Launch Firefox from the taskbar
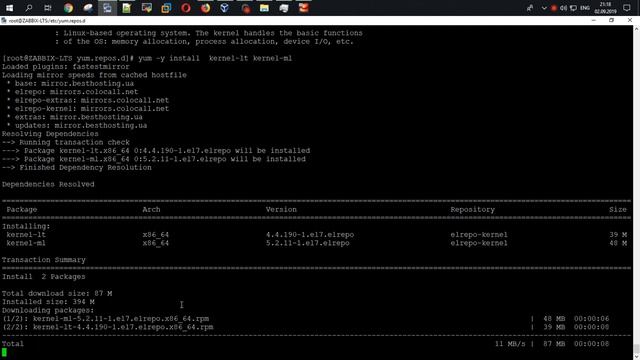640x360 pixels. [205, 8]
